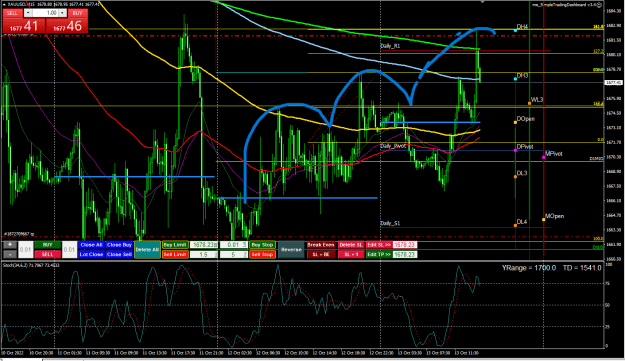Decrease the one-click lot volume
The image size is (625, 361).
28,13
